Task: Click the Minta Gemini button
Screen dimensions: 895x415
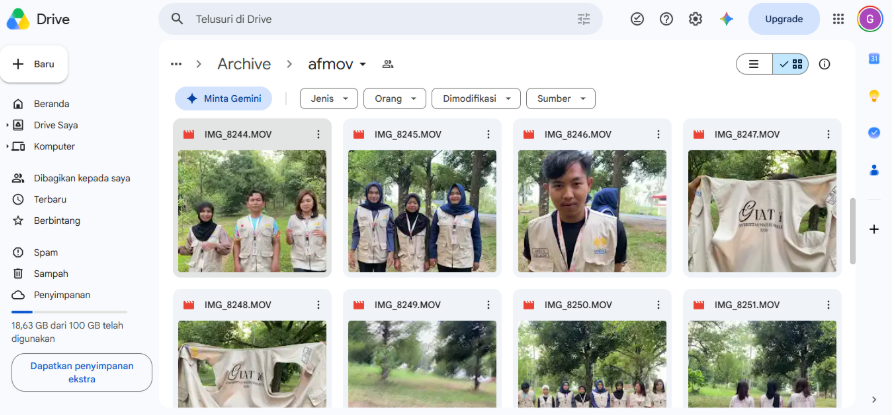Action: 223,99
